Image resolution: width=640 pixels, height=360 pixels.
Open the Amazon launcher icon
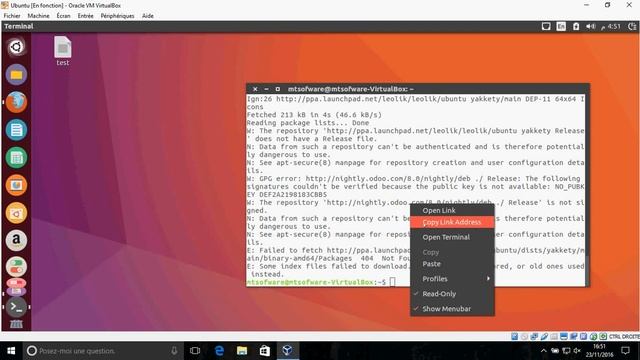[16, 240]
